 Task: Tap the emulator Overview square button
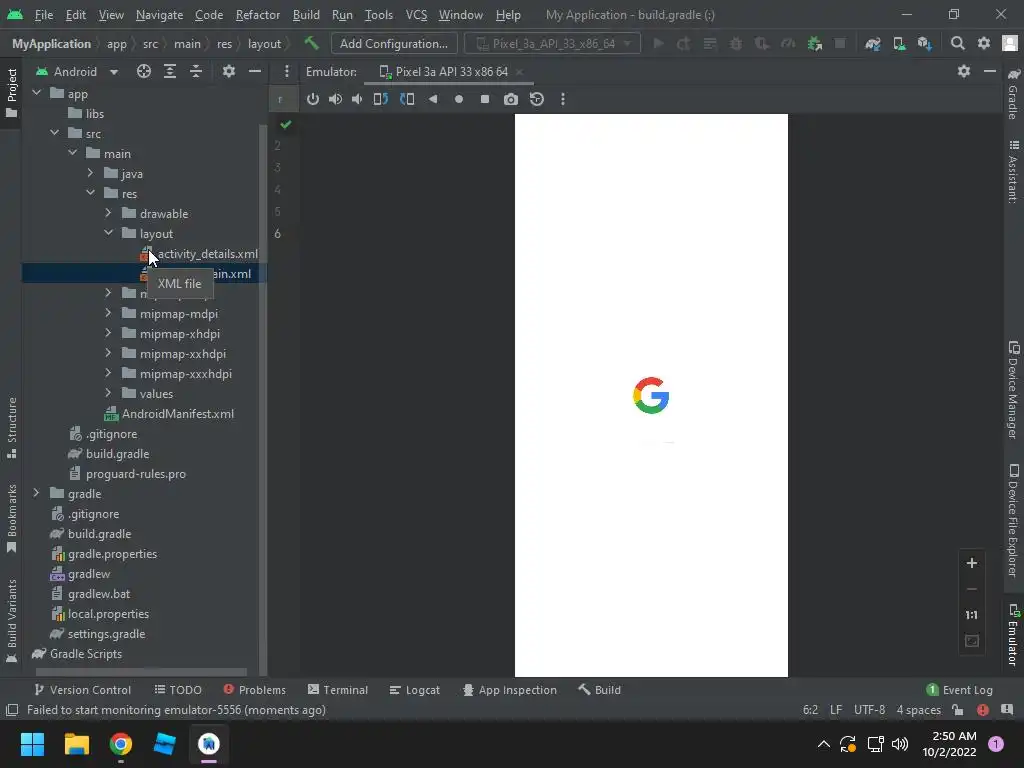point(485,99)
